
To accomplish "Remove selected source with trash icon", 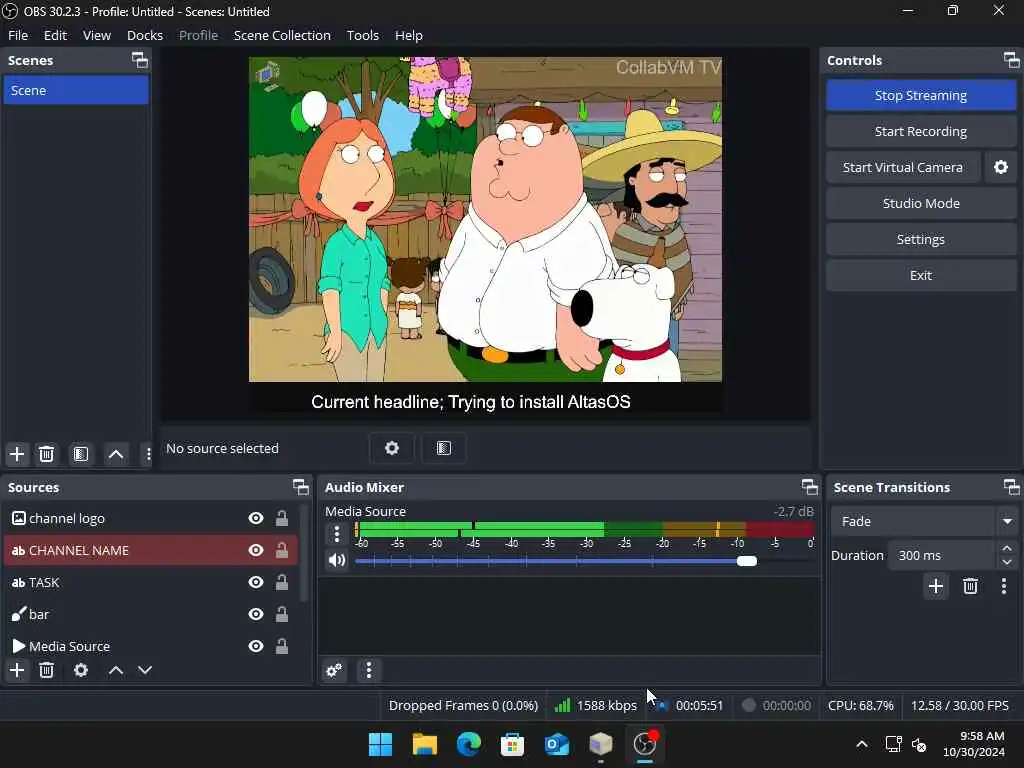I will coord(46,670).
